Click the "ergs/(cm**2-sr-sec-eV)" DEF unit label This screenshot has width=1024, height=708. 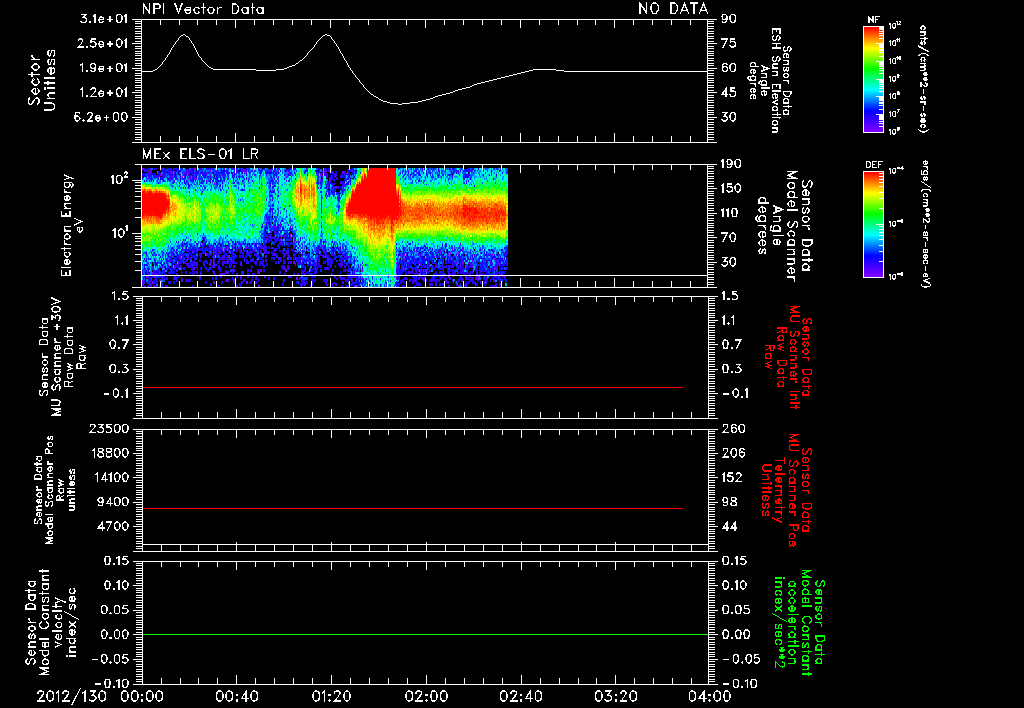click(x=924, y=224)
